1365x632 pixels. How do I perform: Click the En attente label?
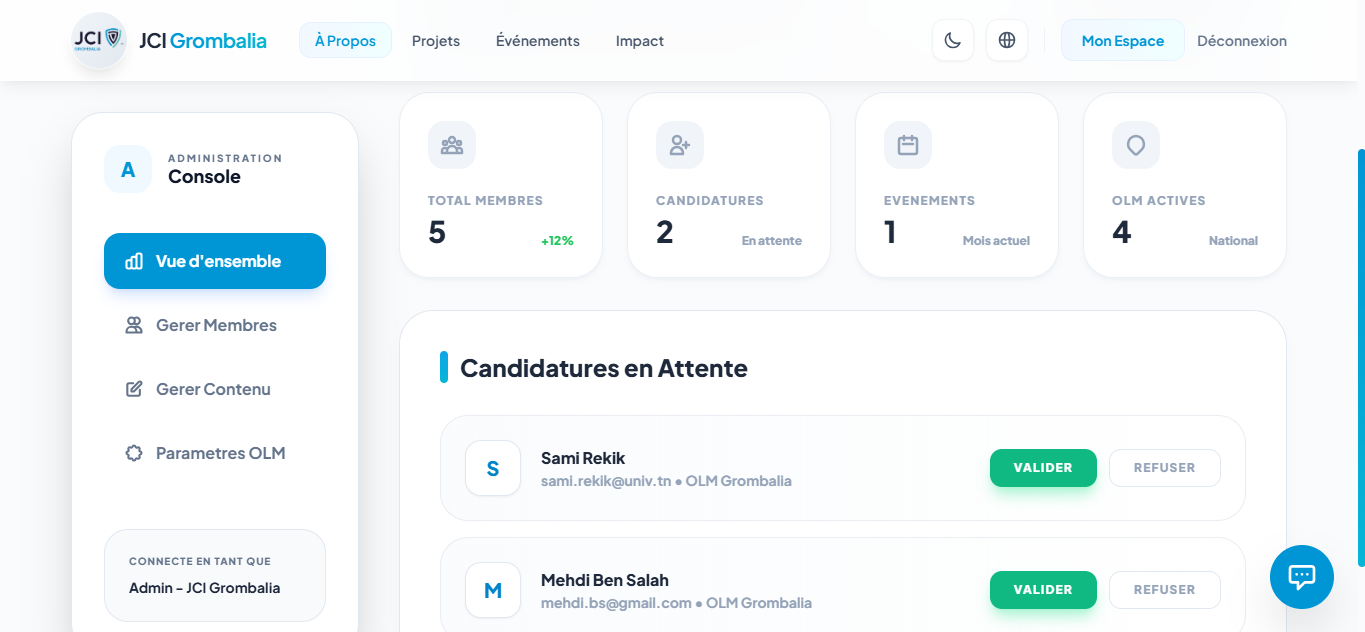click(x=772, y=241)
